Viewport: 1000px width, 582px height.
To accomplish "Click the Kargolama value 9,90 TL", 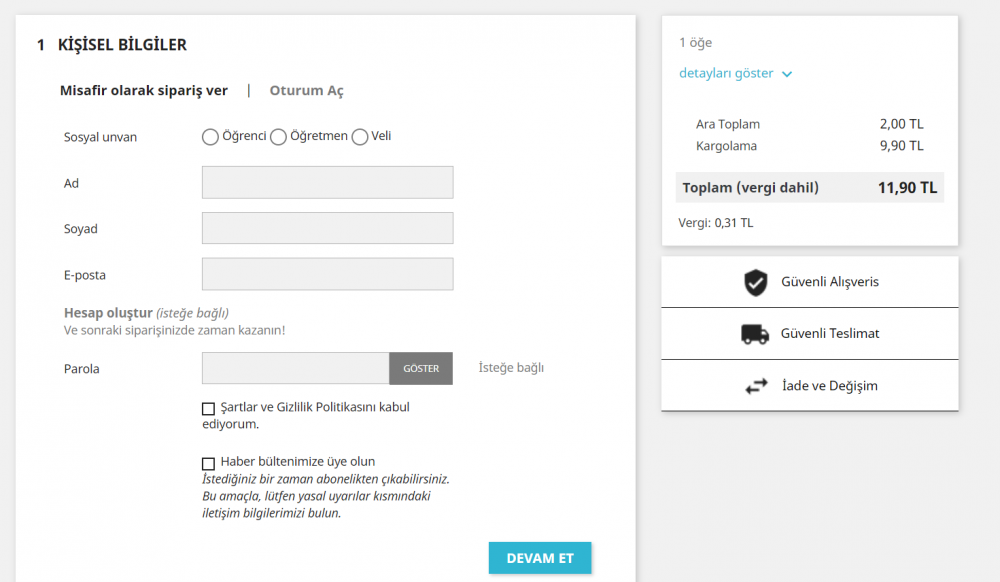I will (x=901, y=146).
